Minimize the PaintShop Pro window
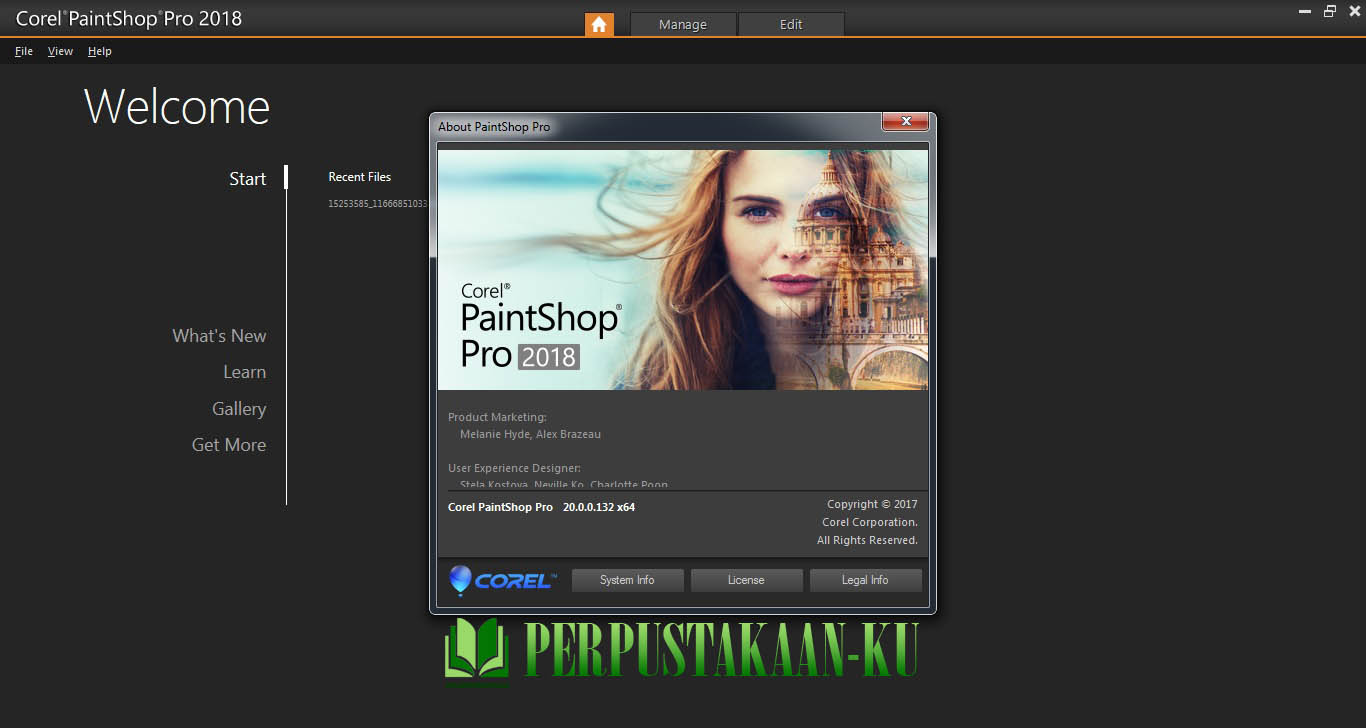The image size is (1366, 728). click(1305, 11)
